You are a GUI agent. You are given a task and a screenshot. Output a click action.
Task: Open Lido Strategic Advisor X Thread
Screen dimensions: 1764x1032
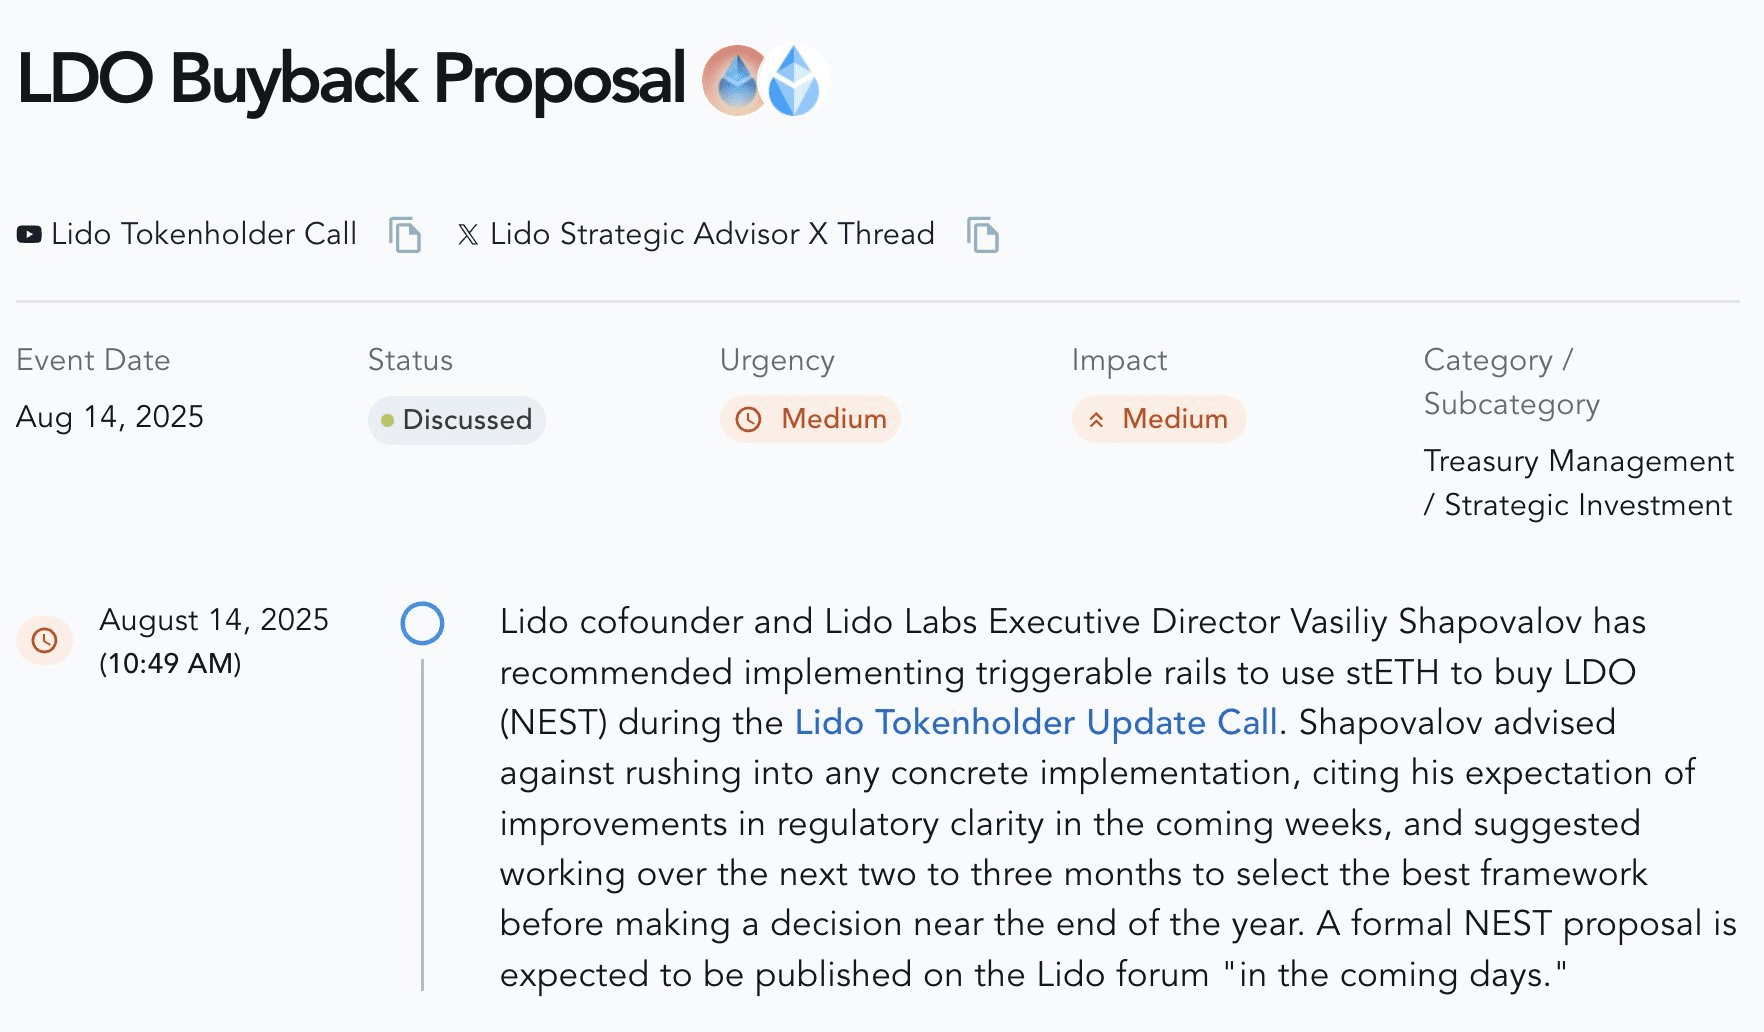[711, 234]
